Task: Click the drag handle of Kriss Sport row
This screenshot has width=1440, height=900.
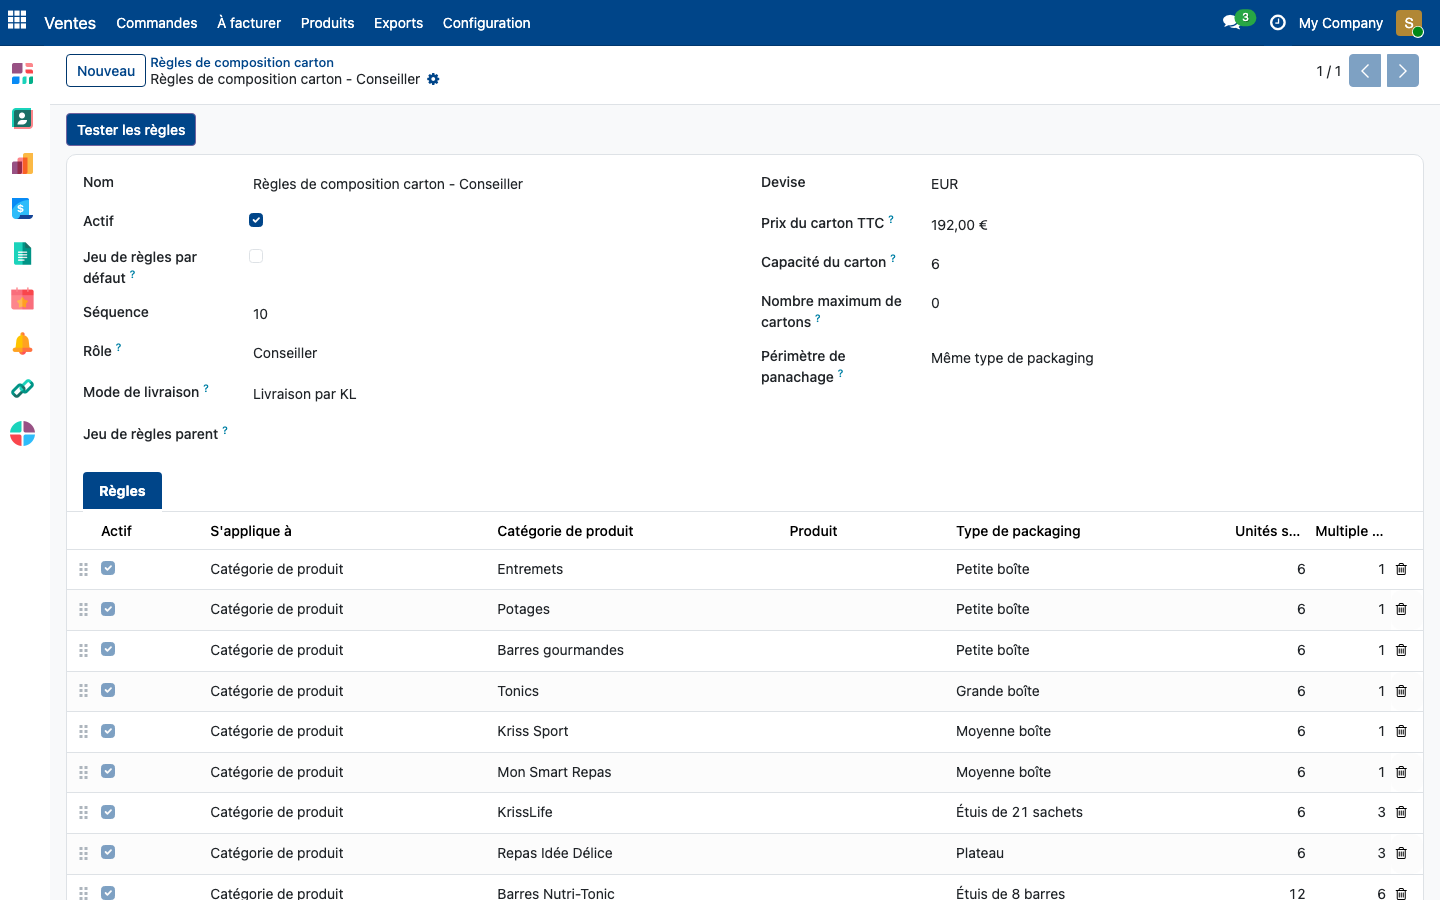Action: [x=84, y=731]
